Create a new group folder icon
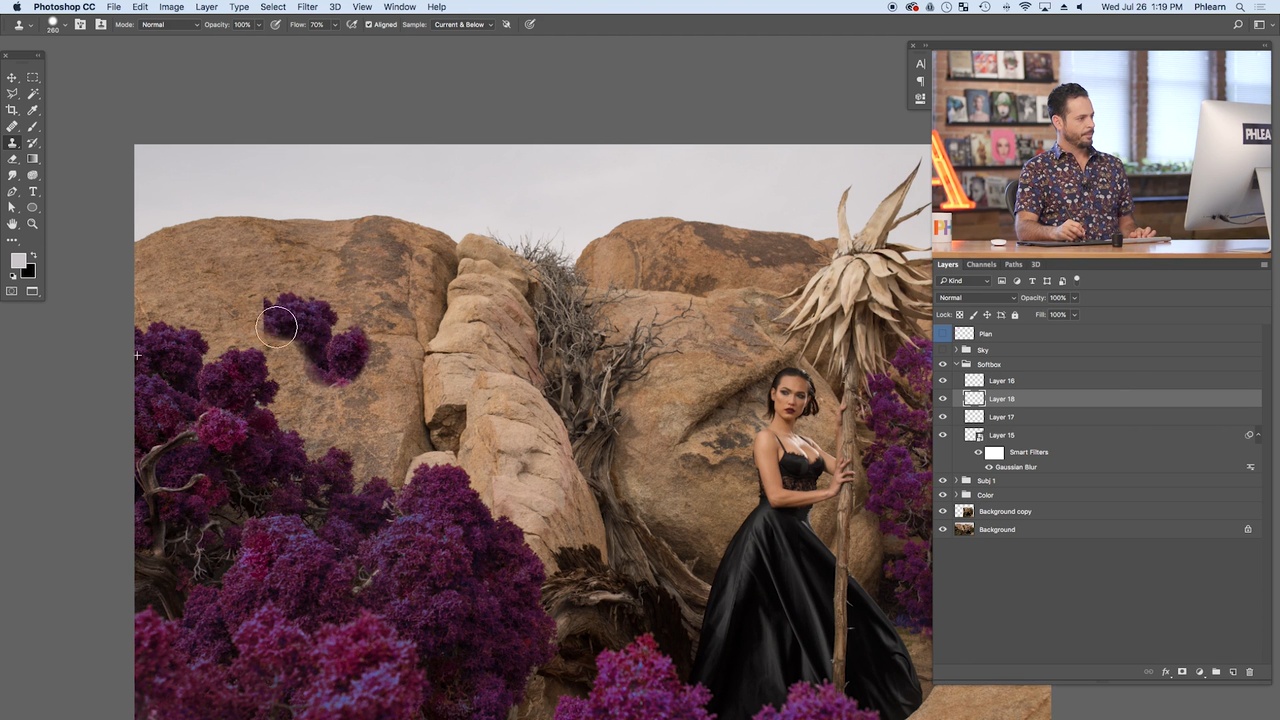Viewport: 1280px width, 720px height. pyautogui.click(x=1216, y=672)
